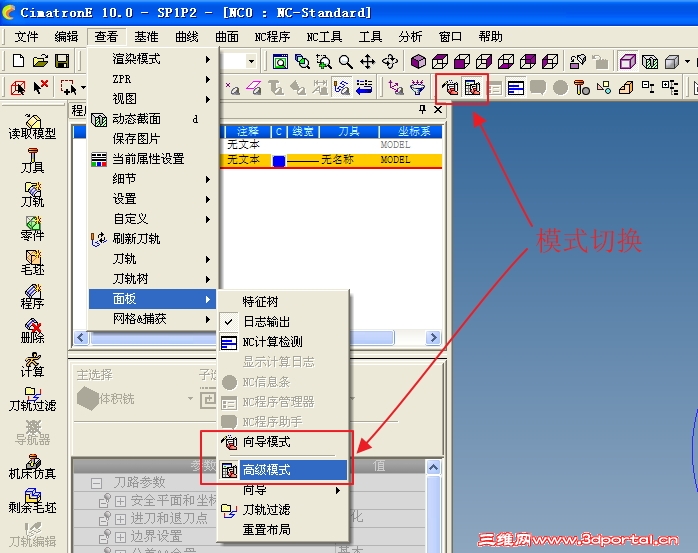Expand 细节 submenu
This screenshot has width=698, height=553.
pyautogui.click(x=153, y=179)
